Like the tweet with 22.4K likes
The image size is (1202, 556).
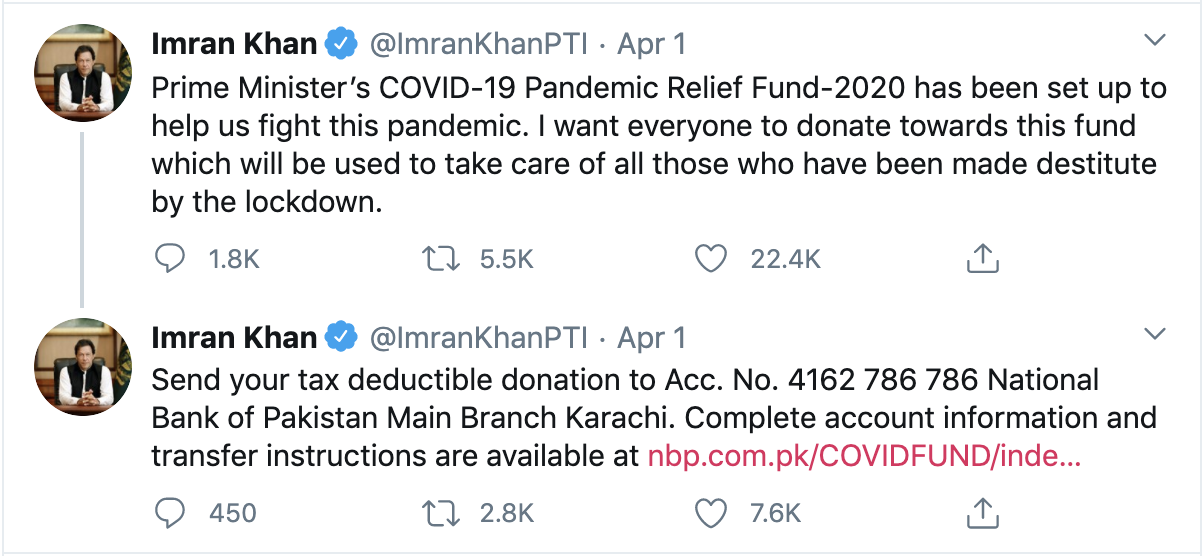pyautogui.click(x=710, y=259)
